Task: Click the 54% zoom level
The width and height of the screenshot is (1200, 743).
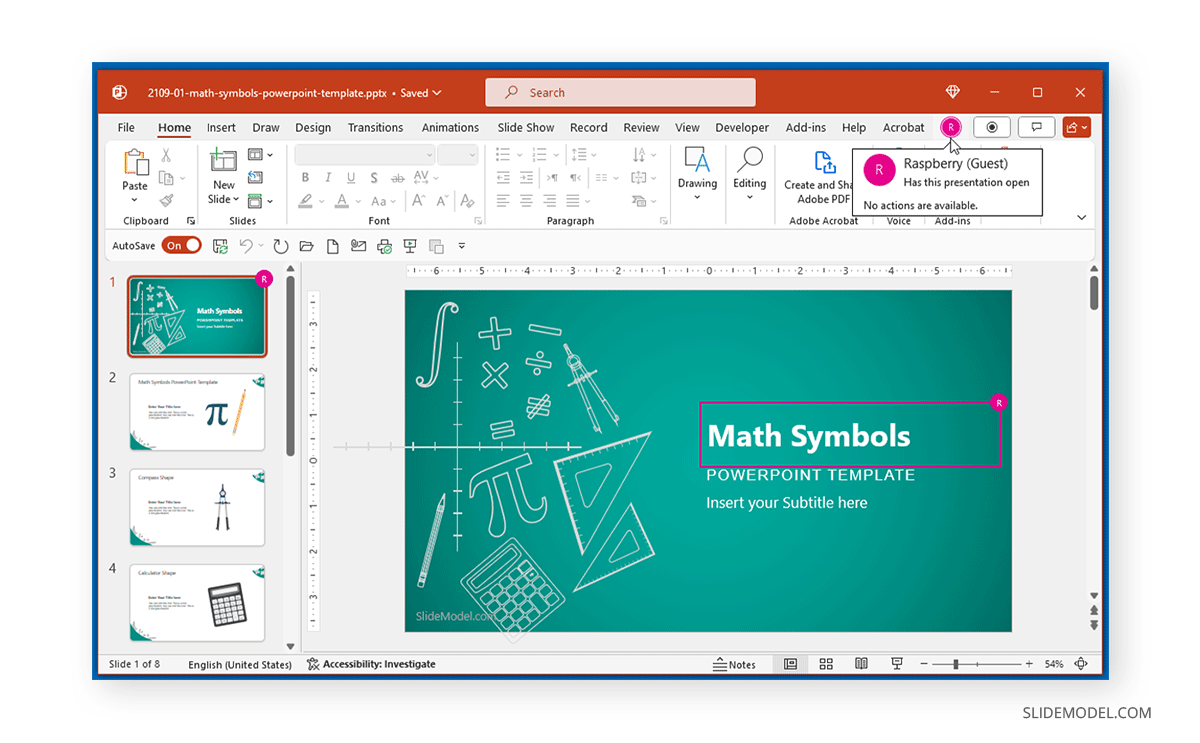Action: [1054, 664]
